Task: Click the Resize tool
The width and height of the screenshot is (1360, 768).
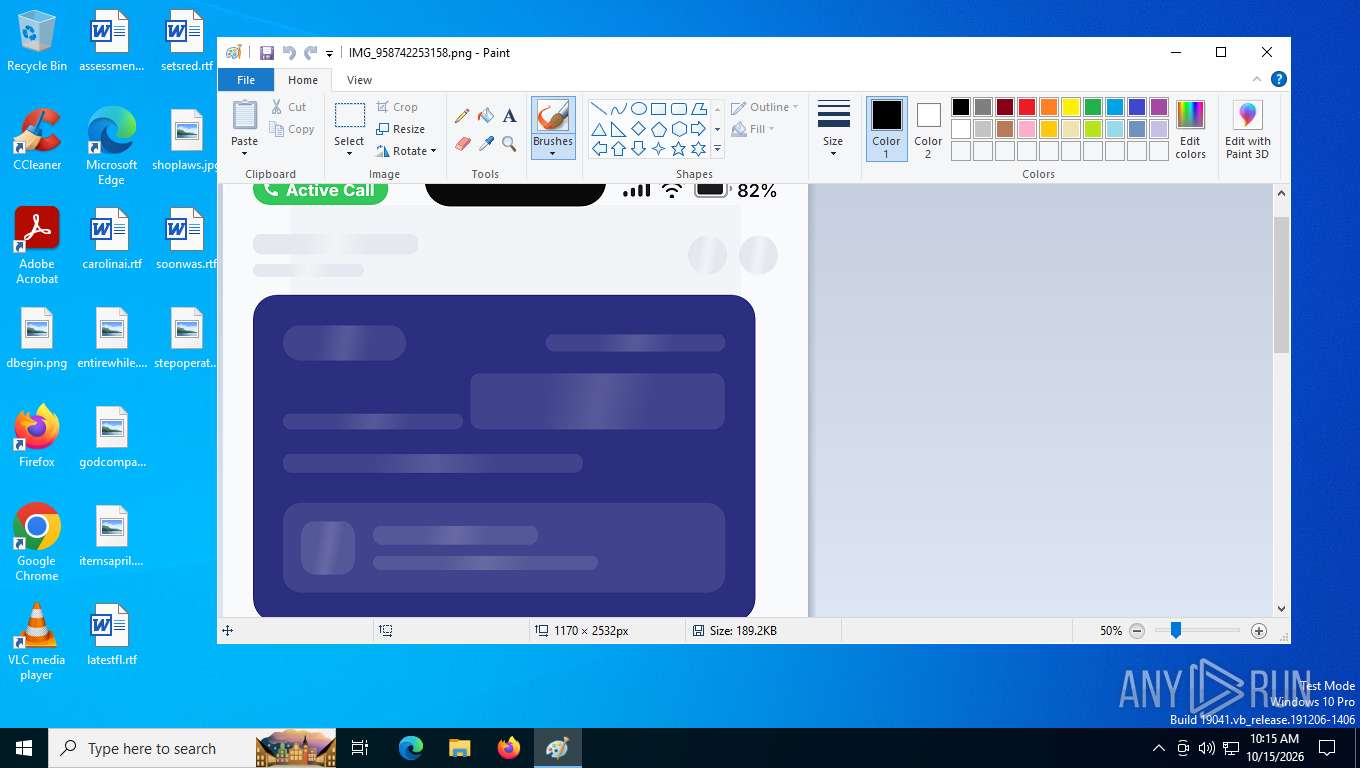Action: pyautogui.click(x=400, y=129)
